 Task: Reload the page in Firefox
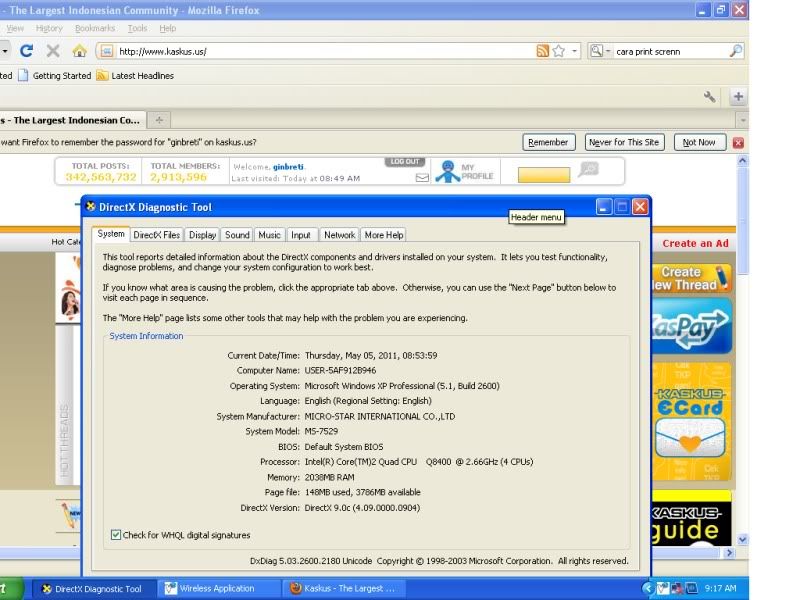(x=27, y=51)
